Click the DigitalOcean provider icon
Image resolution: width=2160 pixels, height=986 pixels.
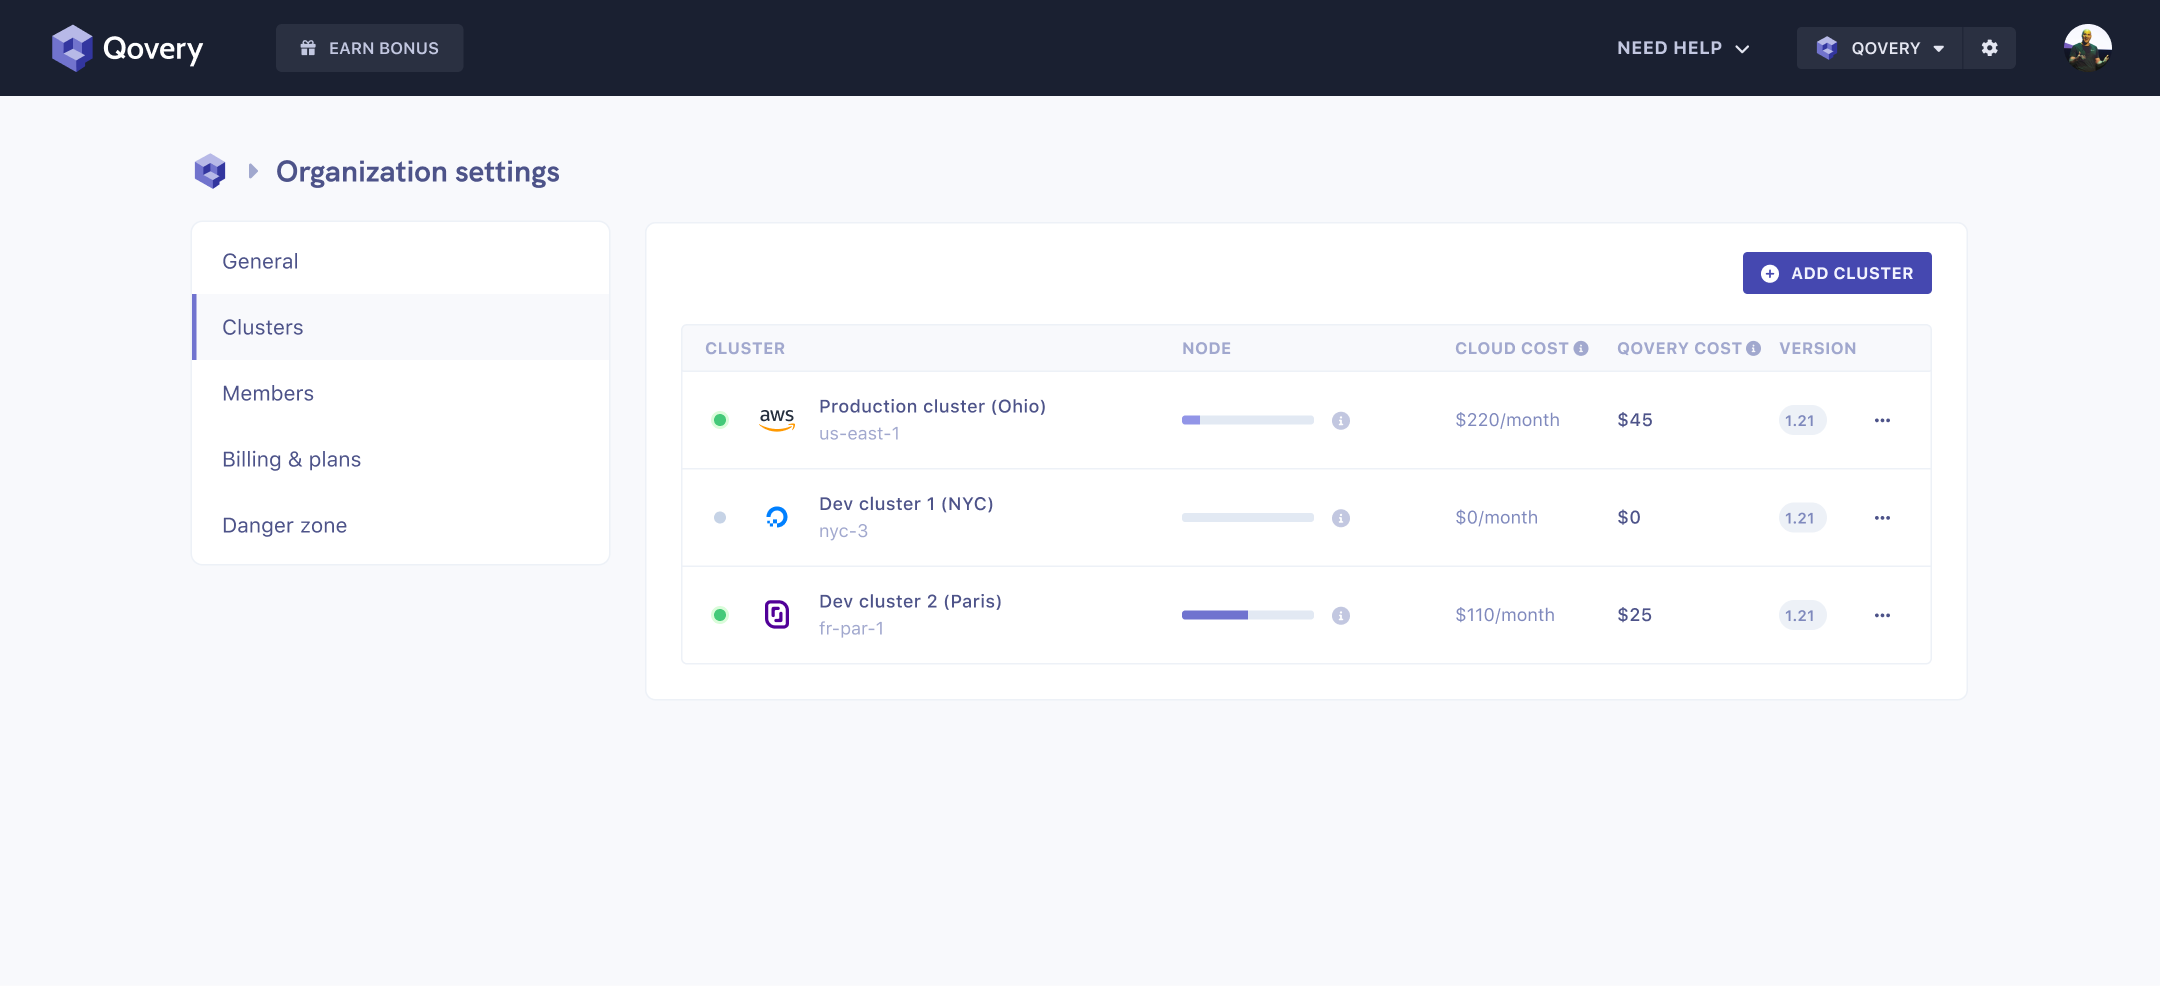pos(777,517)
